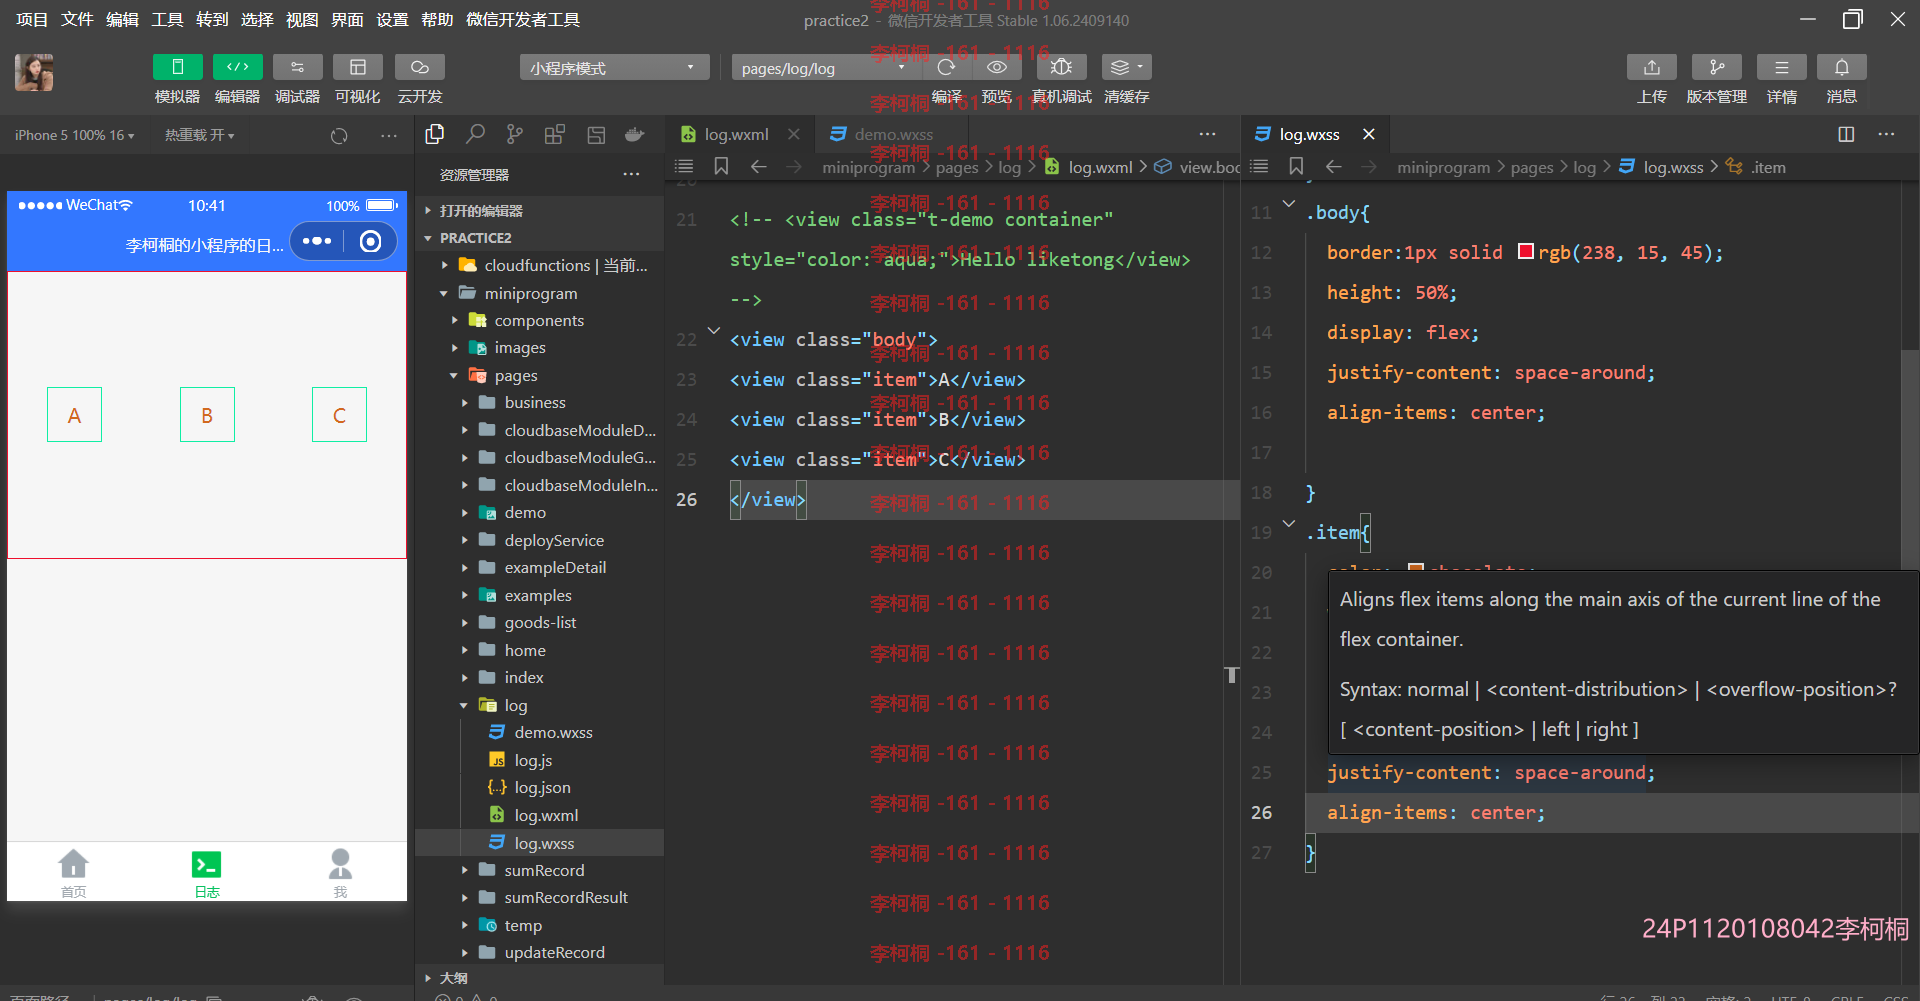Open left editor group more actions
The width and height of the screenshot is (1920, 1001).
pos(1208,134)
